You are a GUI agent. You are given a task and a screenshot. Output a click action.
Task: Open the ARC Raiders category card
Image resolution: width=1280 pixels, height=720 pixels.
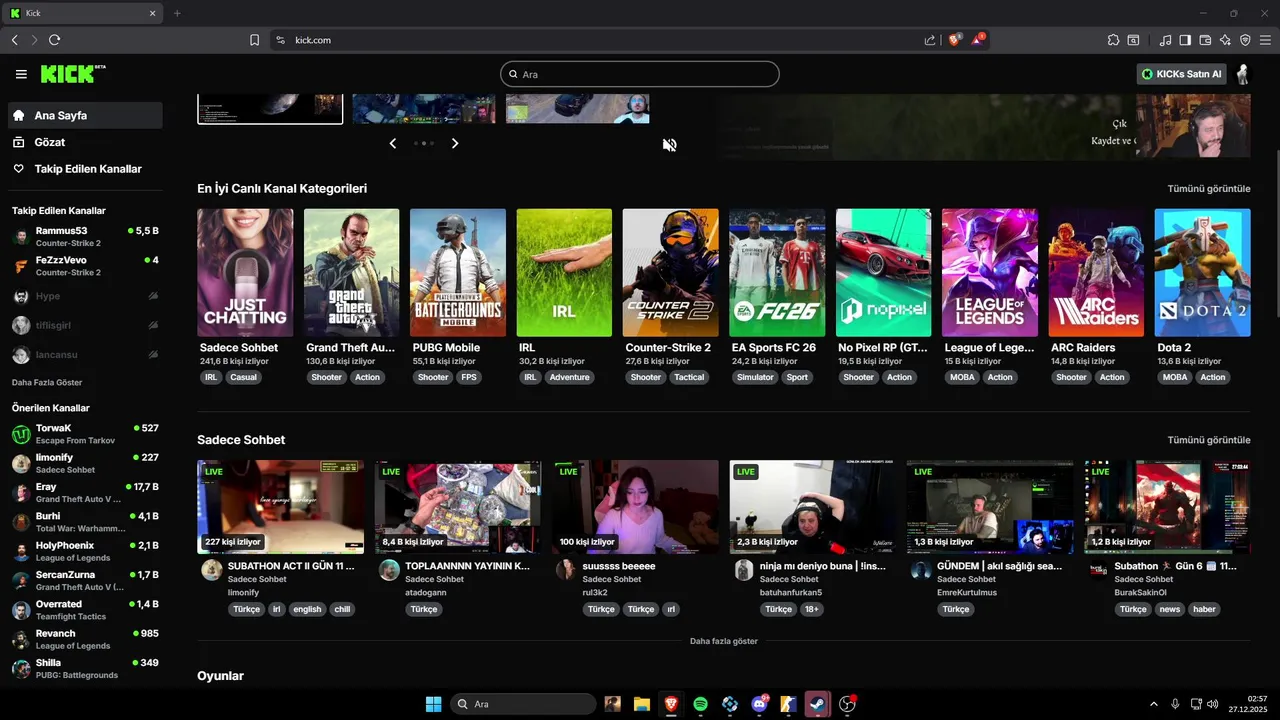[x=1096, y=272]
